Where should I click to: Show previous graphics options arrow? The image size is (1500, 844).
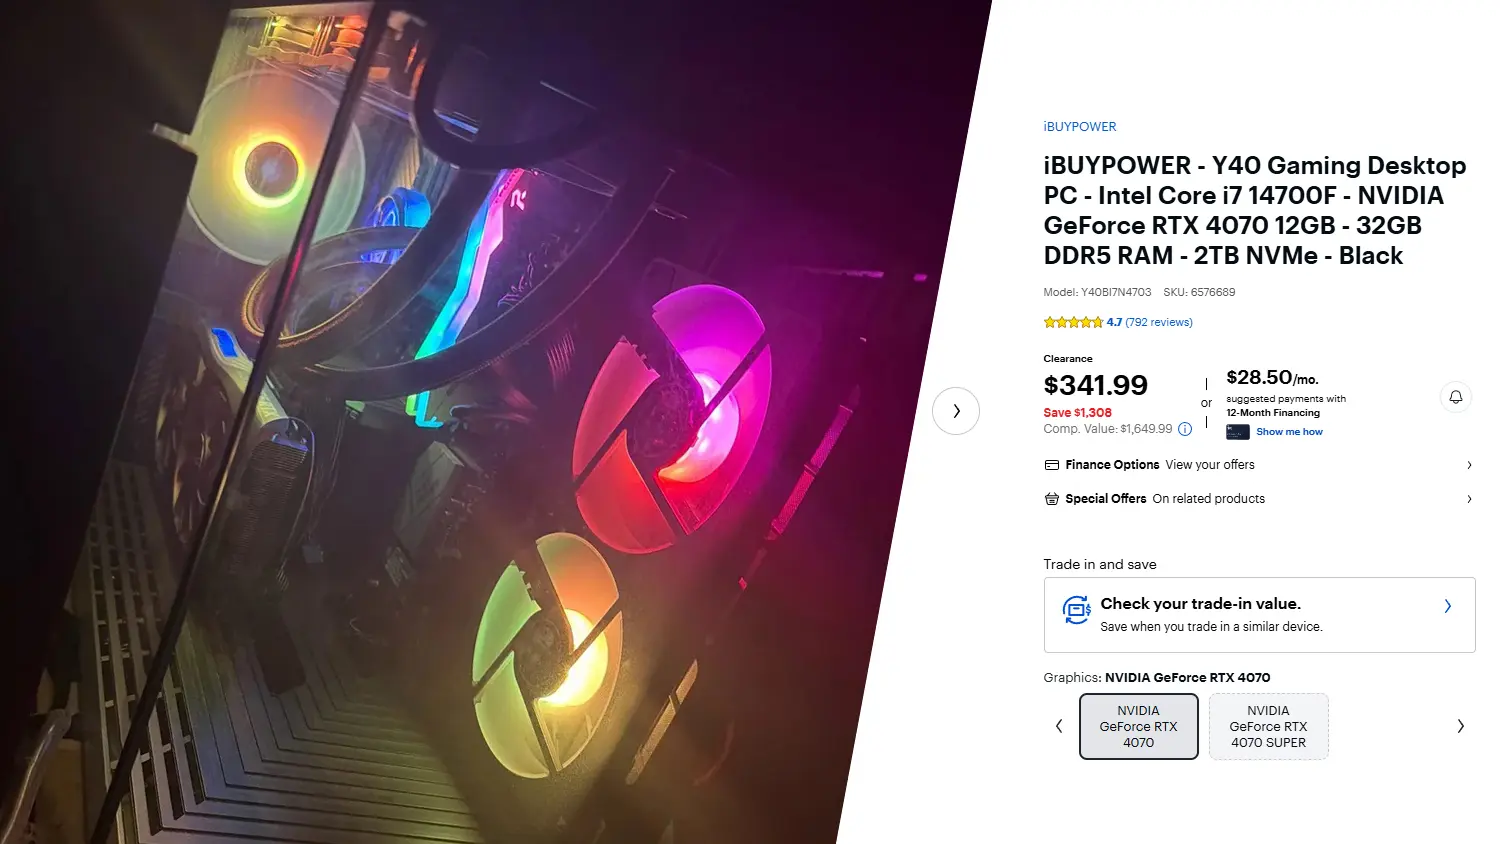pos(1059,726)
